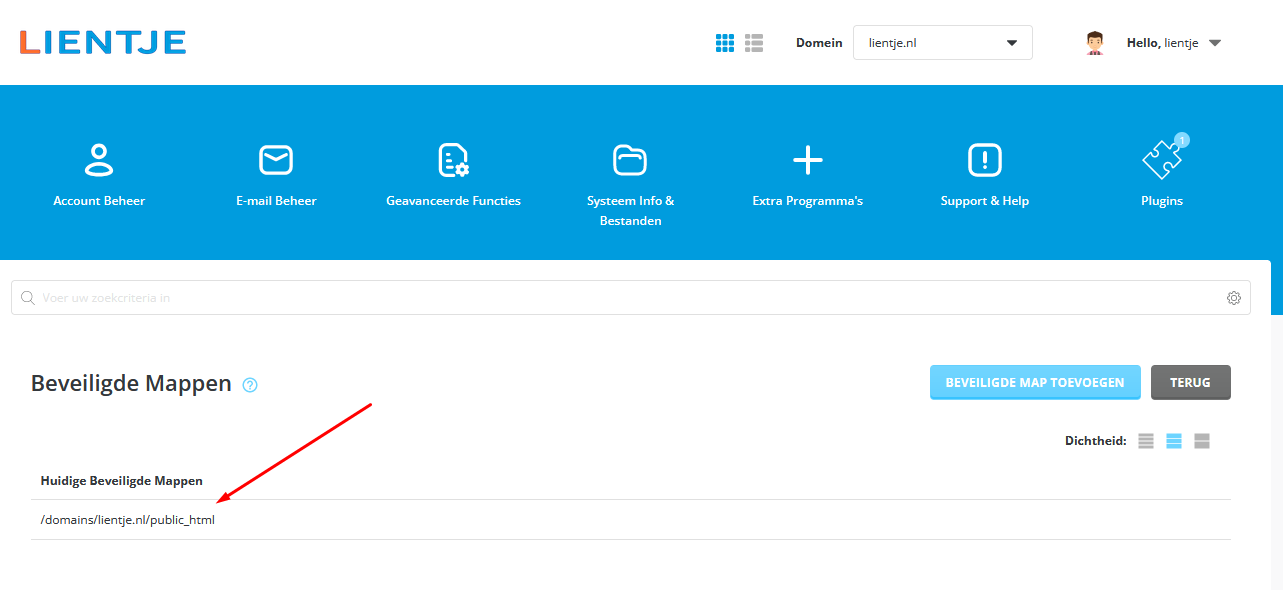Select compact density option
The height and width of the screenshot is (590, 1283).
pos(1146,441)
